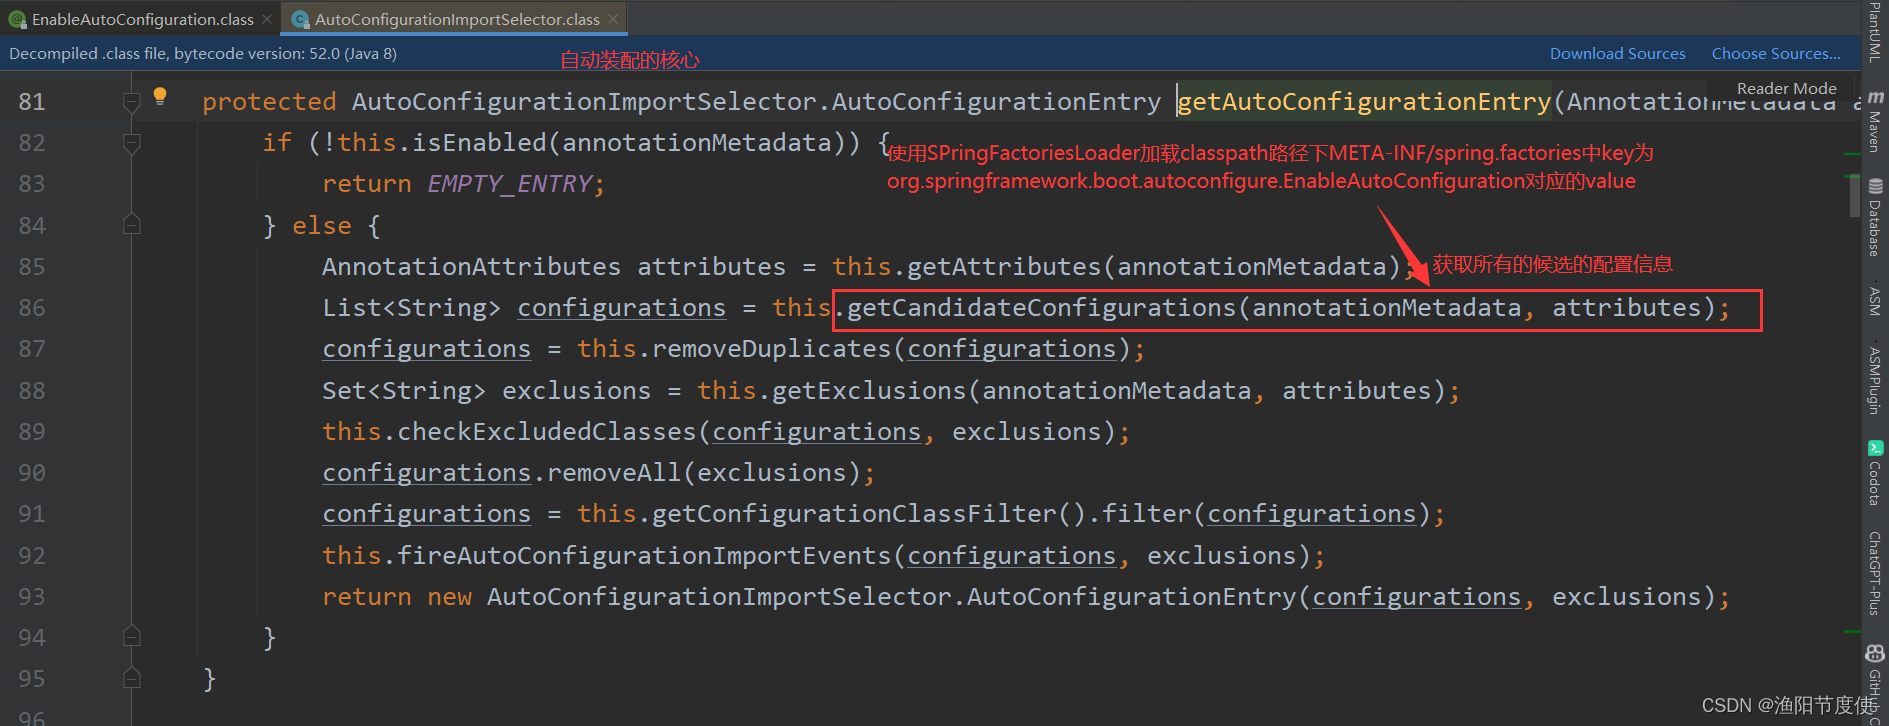Collapse the else block at line 84

(131, 225)
